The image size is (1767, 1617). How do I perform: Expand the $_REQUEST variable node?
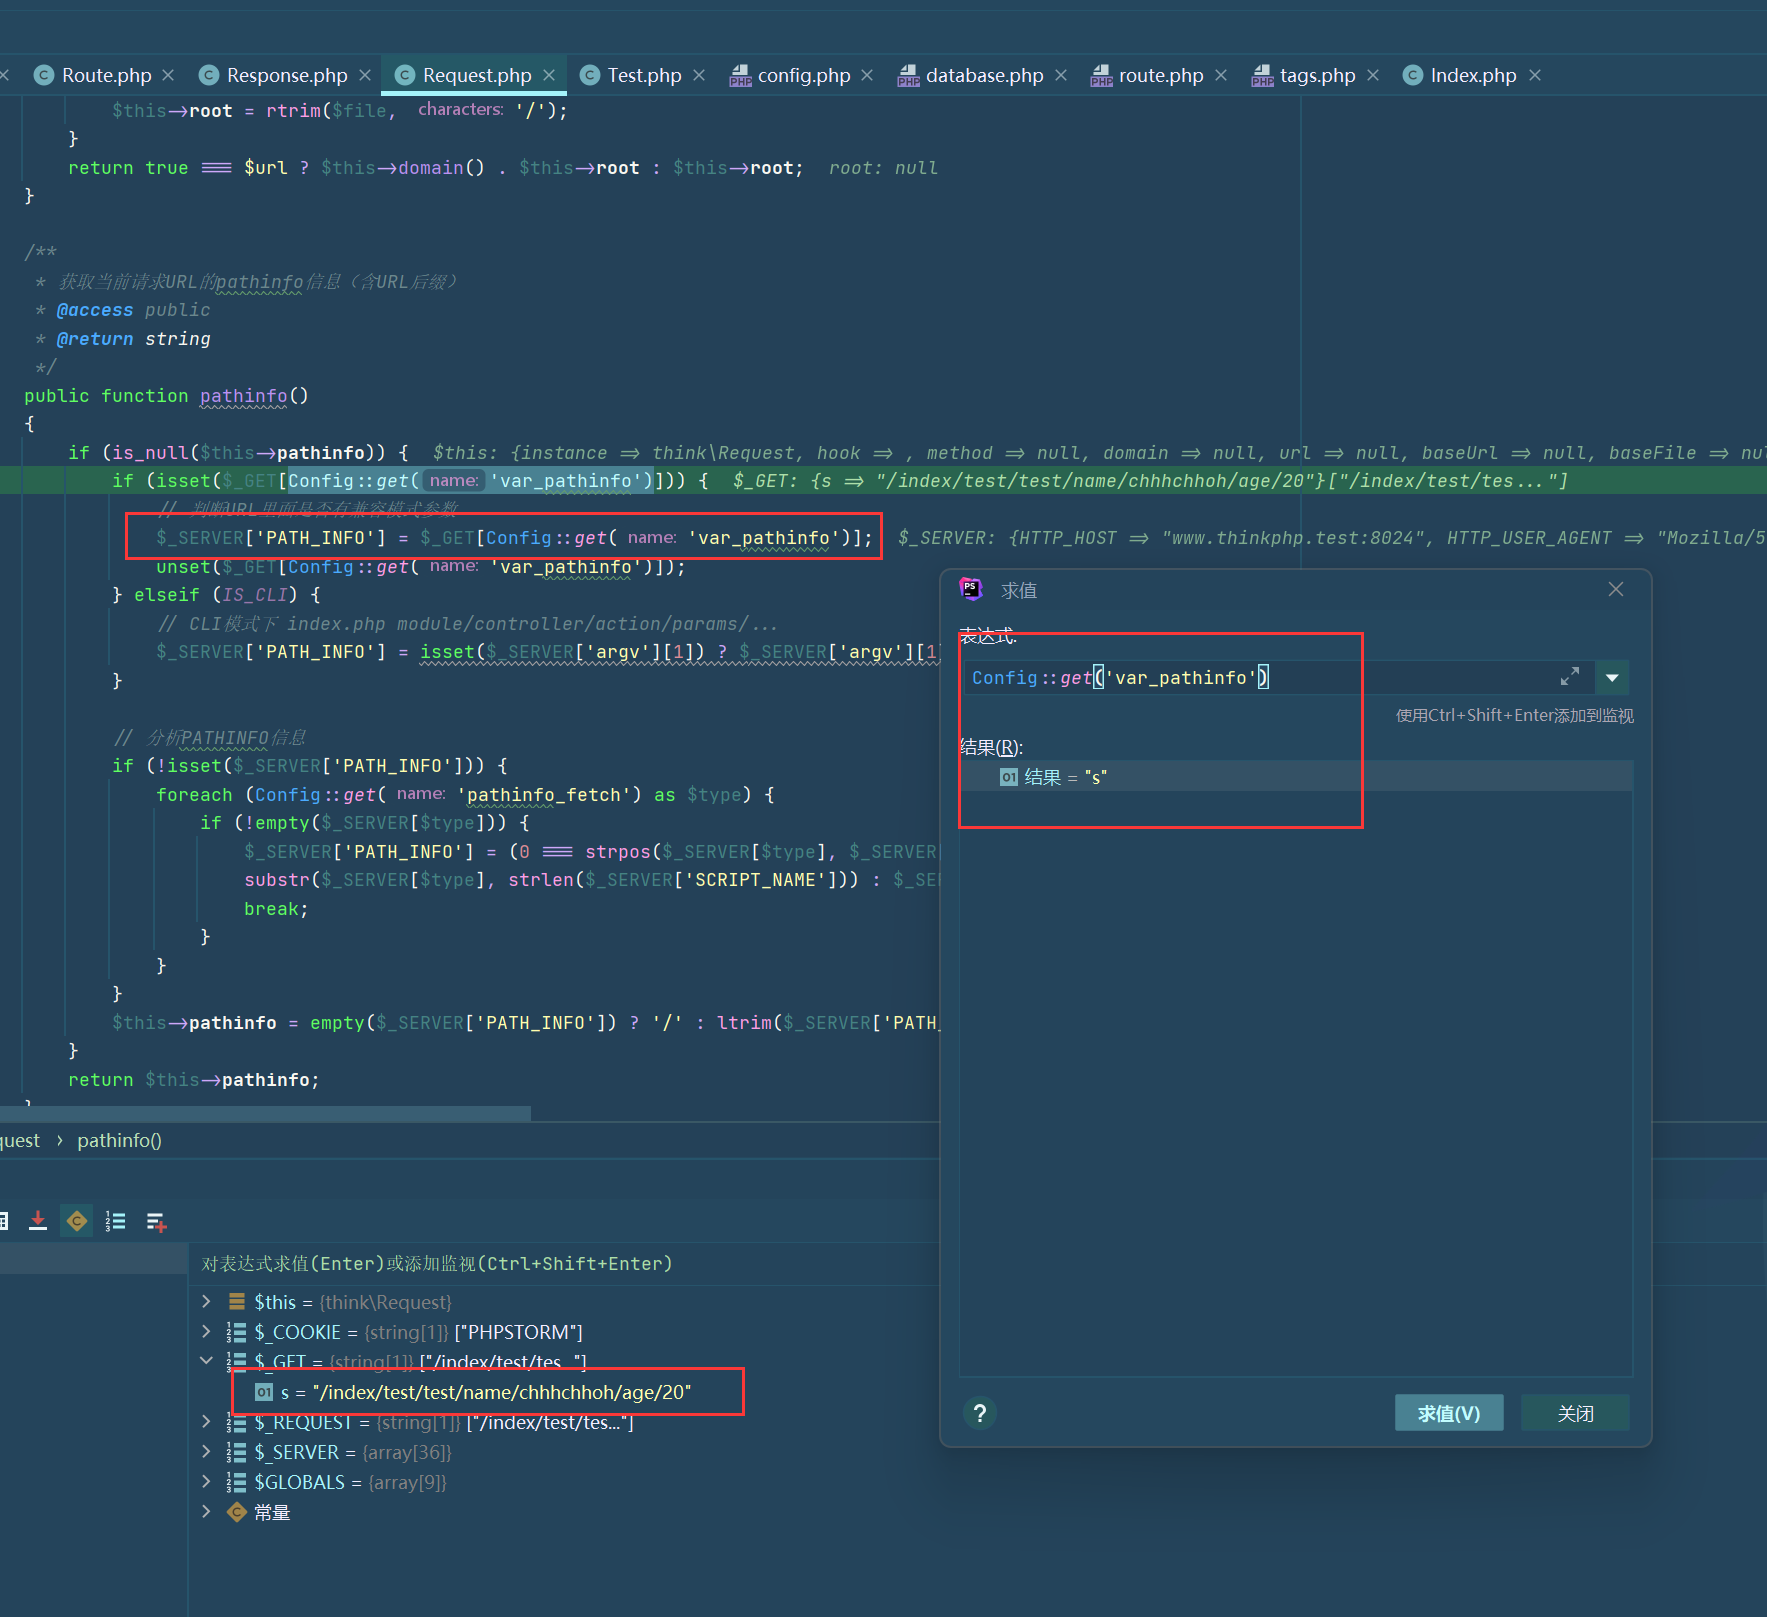(x=206, y=1421)
